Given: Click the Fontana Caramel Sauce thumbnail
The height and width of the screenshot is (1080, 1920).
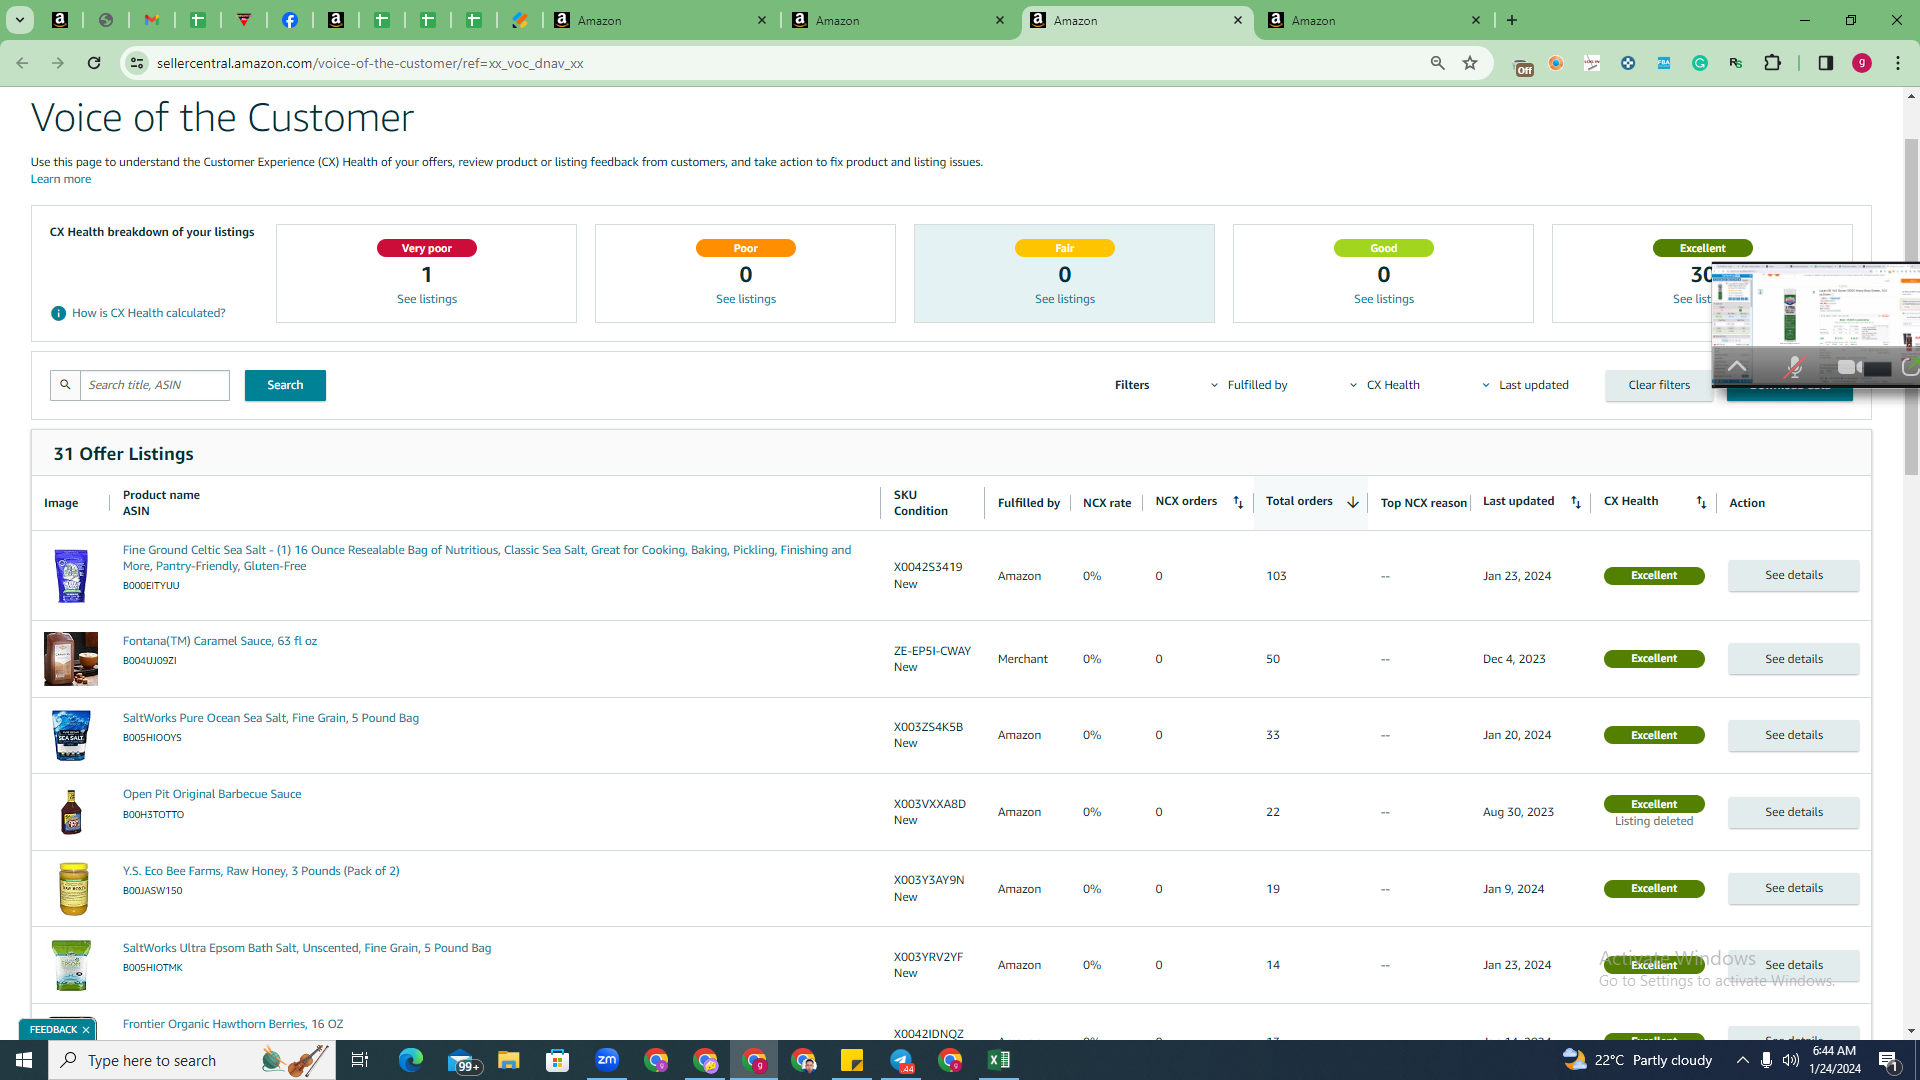Looking at the screenshot, I should pyautogui.click(x=71, y=659).
